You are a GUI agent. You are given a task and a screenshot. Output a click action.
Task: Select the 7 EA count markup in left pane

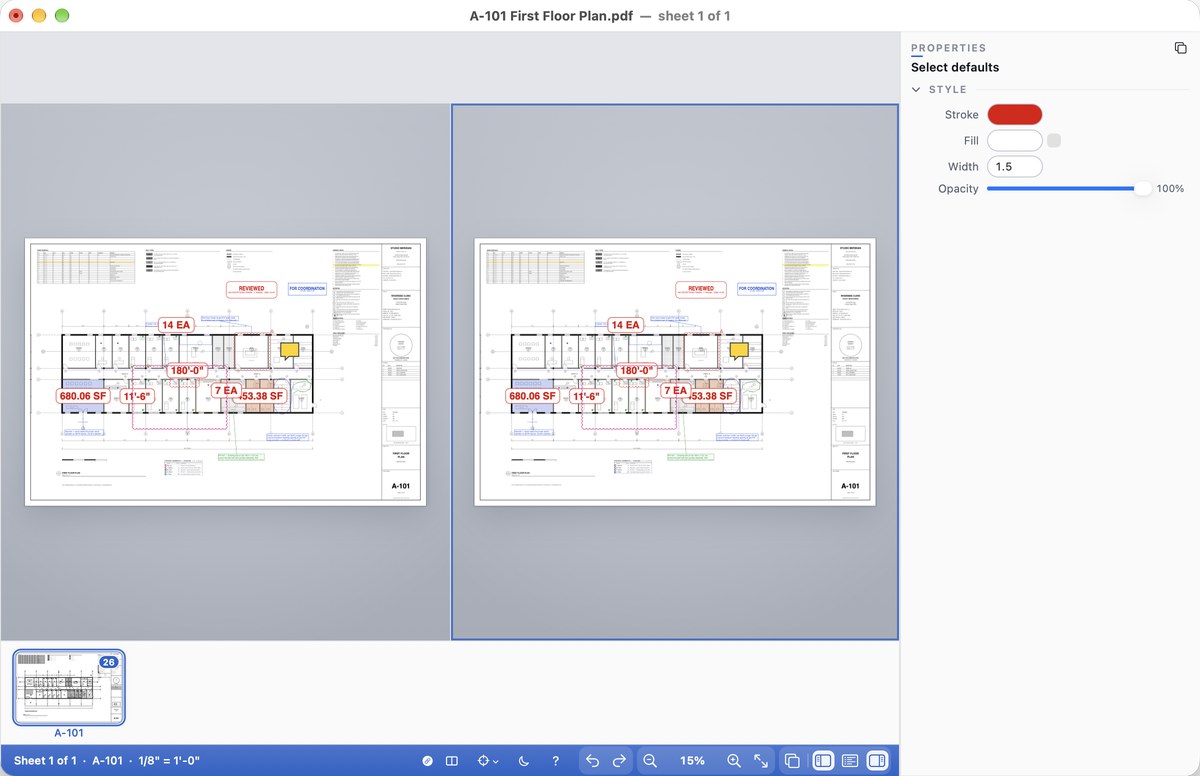(226, 390)
